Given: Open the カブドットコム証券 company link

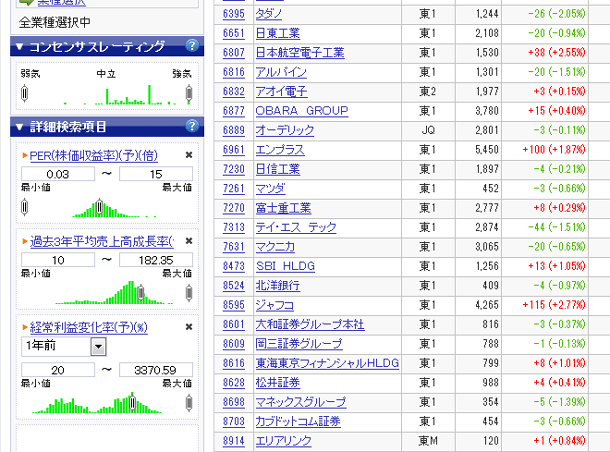Looking at the screenshot, I should (298, 422).
